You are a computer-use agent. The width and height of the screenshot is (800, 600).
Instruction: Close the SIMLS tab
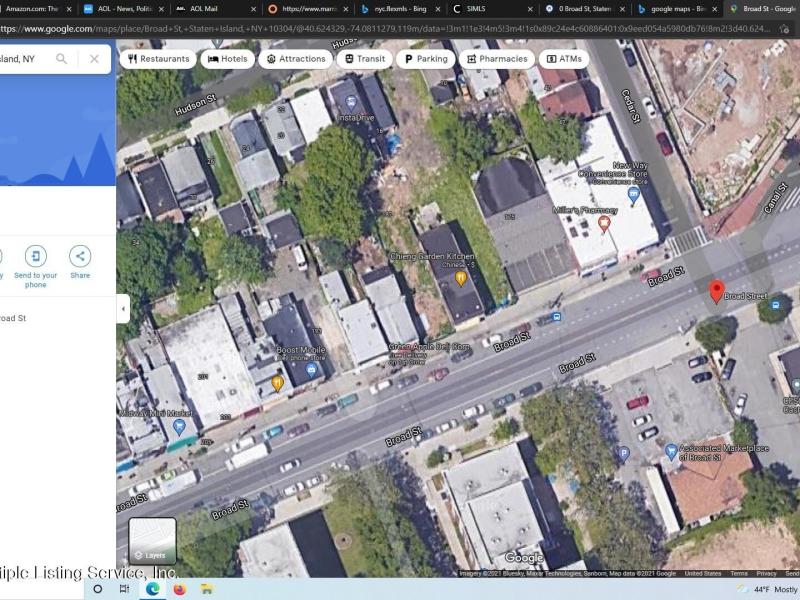[530, 9]
